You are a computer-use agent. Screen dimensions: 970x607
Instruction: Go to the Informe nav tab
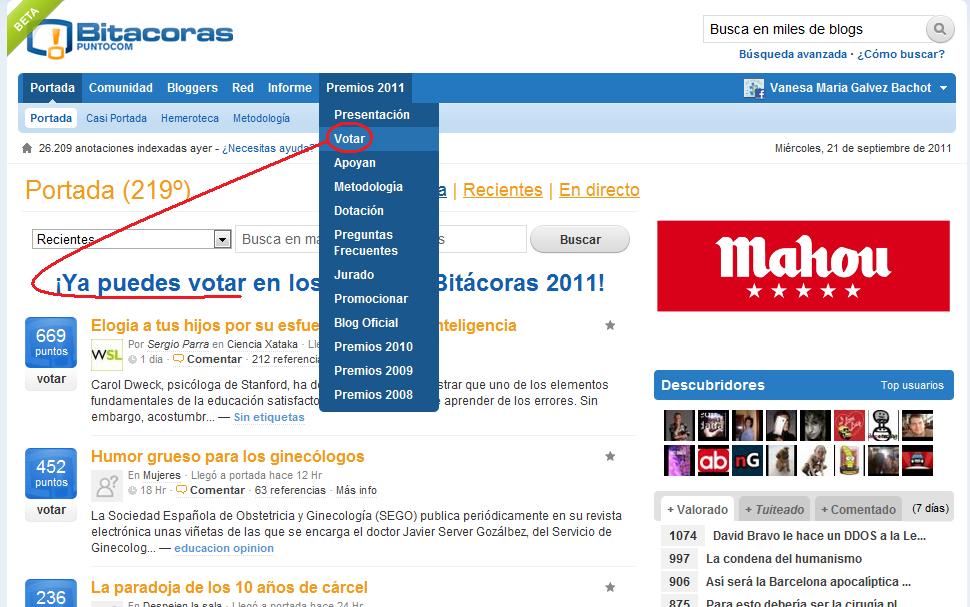click(x=290, y=88)
